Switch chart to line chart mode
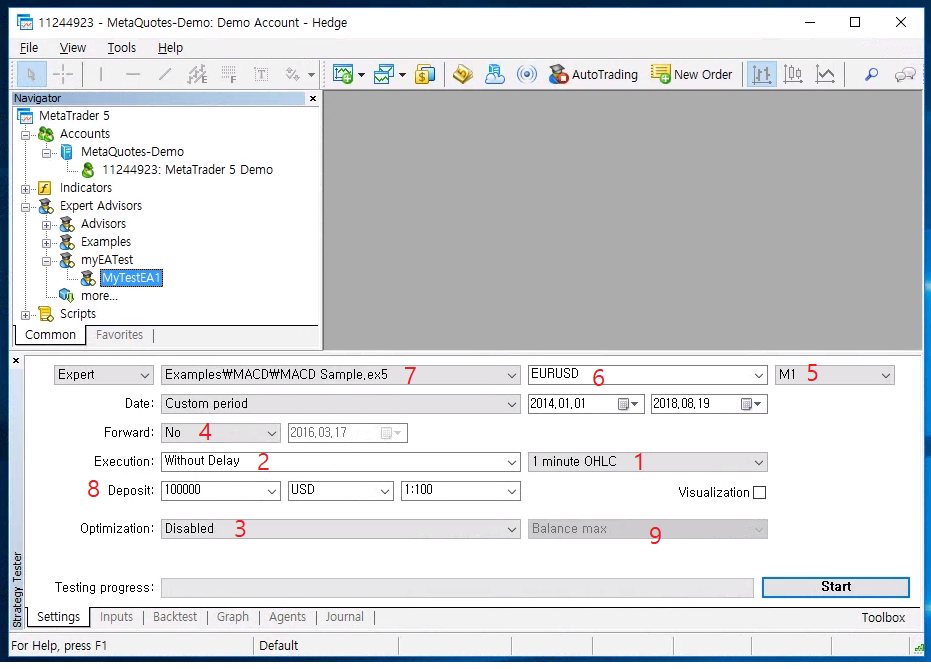 [825, 75]
